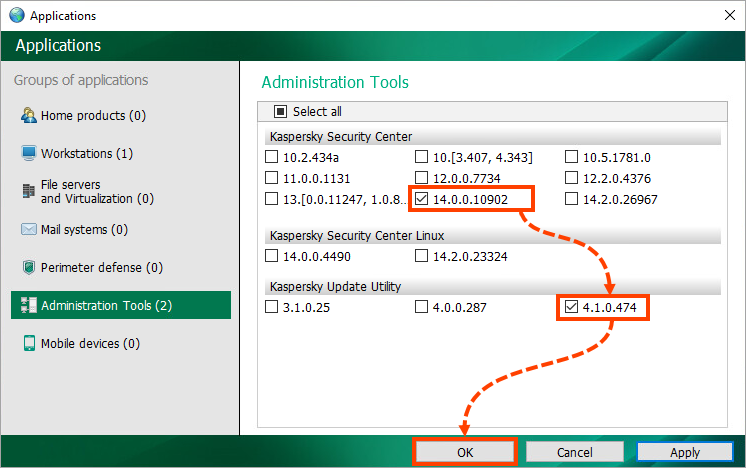Viewport: 746px width, 468px height.
Task: Click the Mobile devices phone icon
Action: tap(29, 343)
